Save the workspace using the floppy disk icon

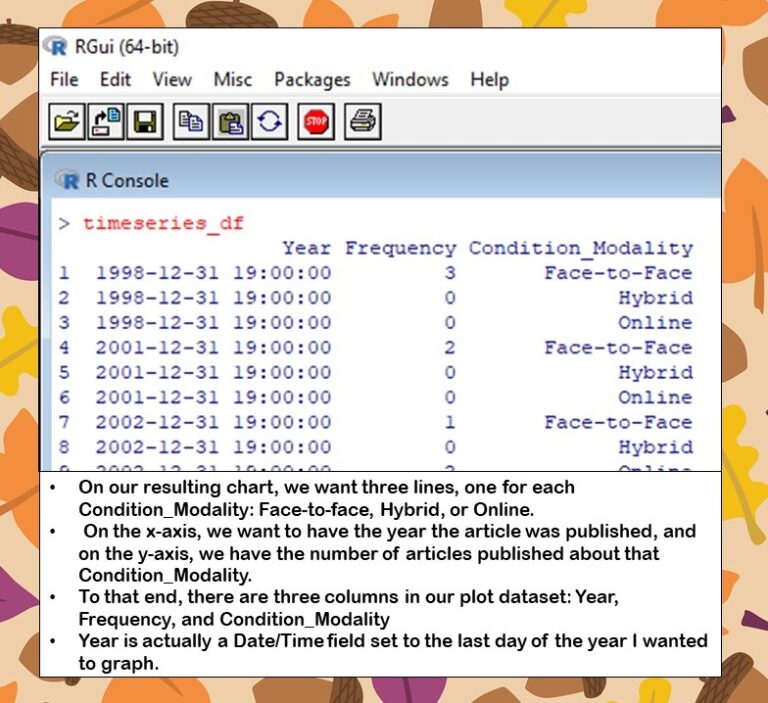(x=145, y=123)
